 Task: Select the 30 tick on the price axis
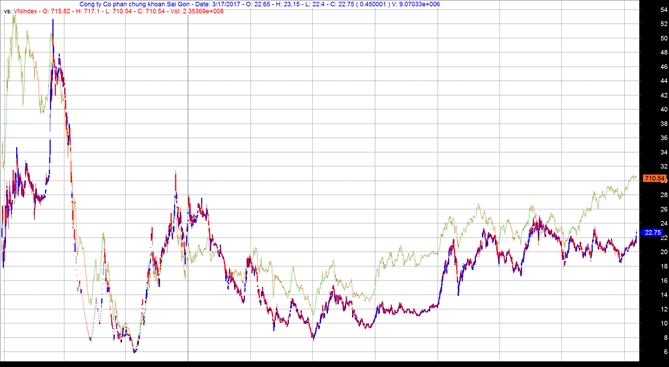click(666, 181)
